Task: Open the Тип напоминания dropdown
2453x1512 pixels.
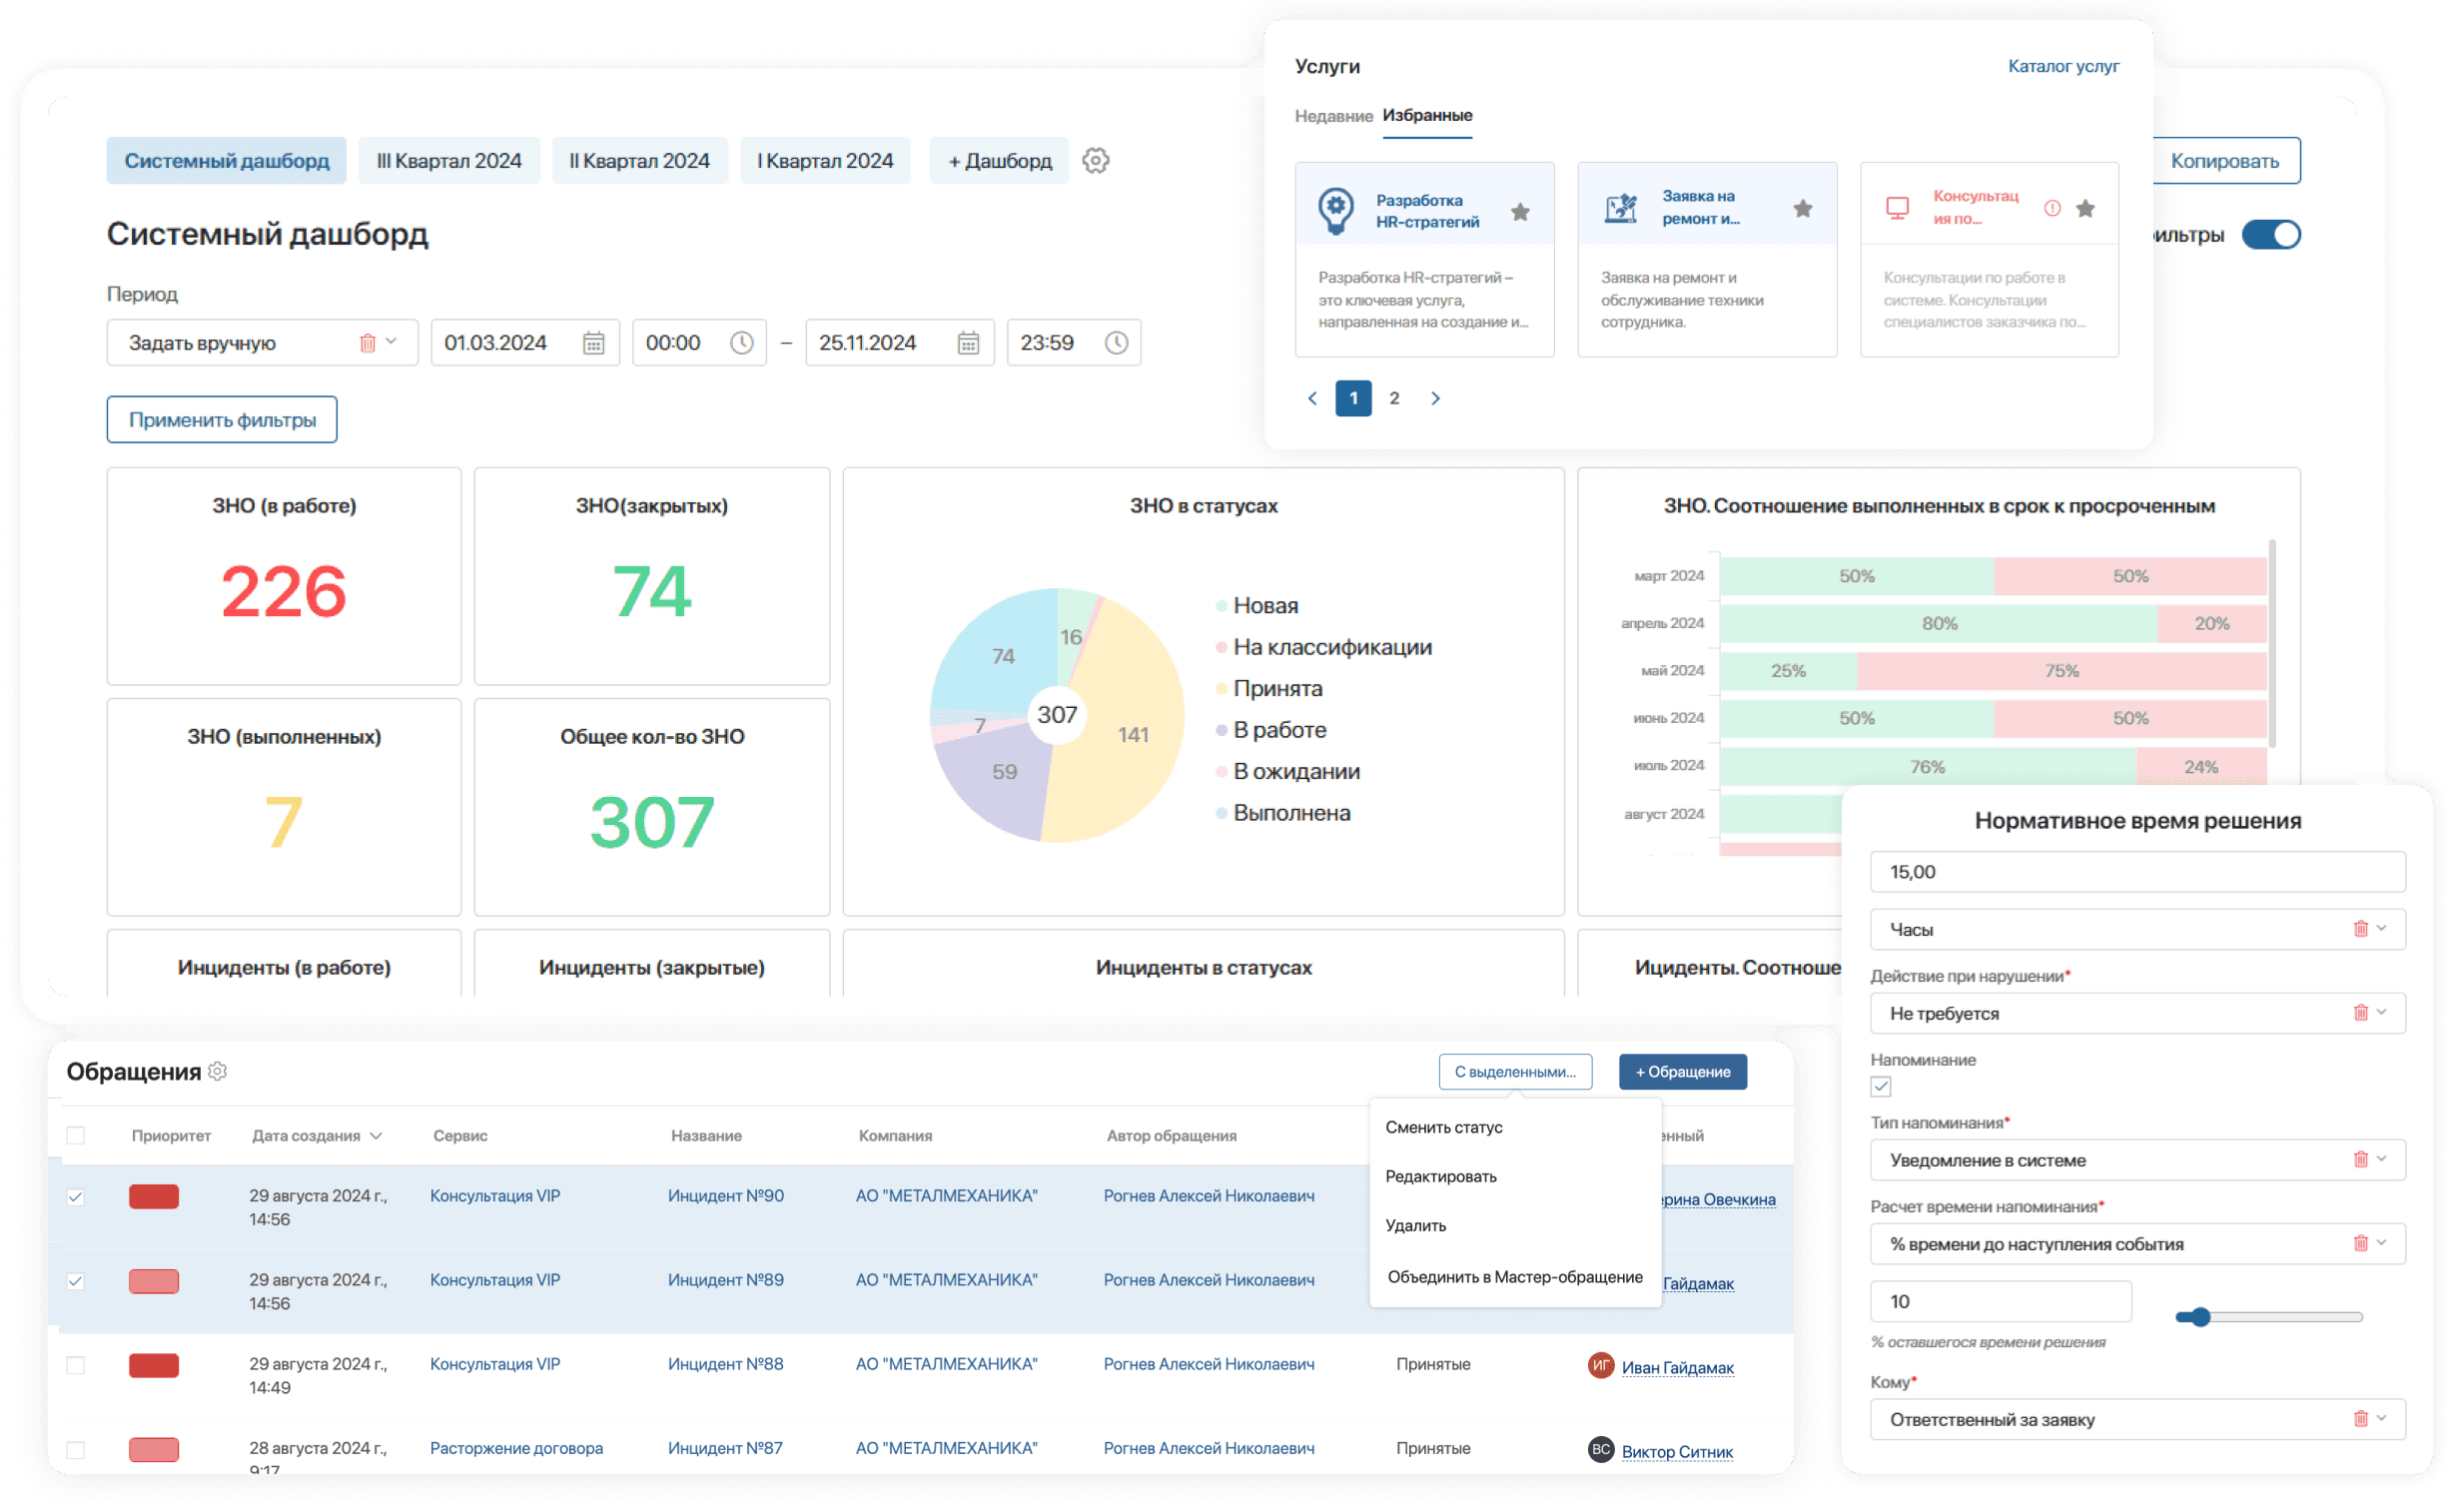Action: tap(2382, 1159)
